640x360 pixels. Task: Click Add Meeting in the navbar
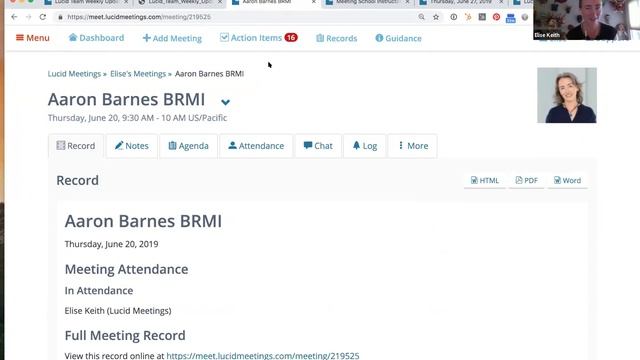coord(172,38)
